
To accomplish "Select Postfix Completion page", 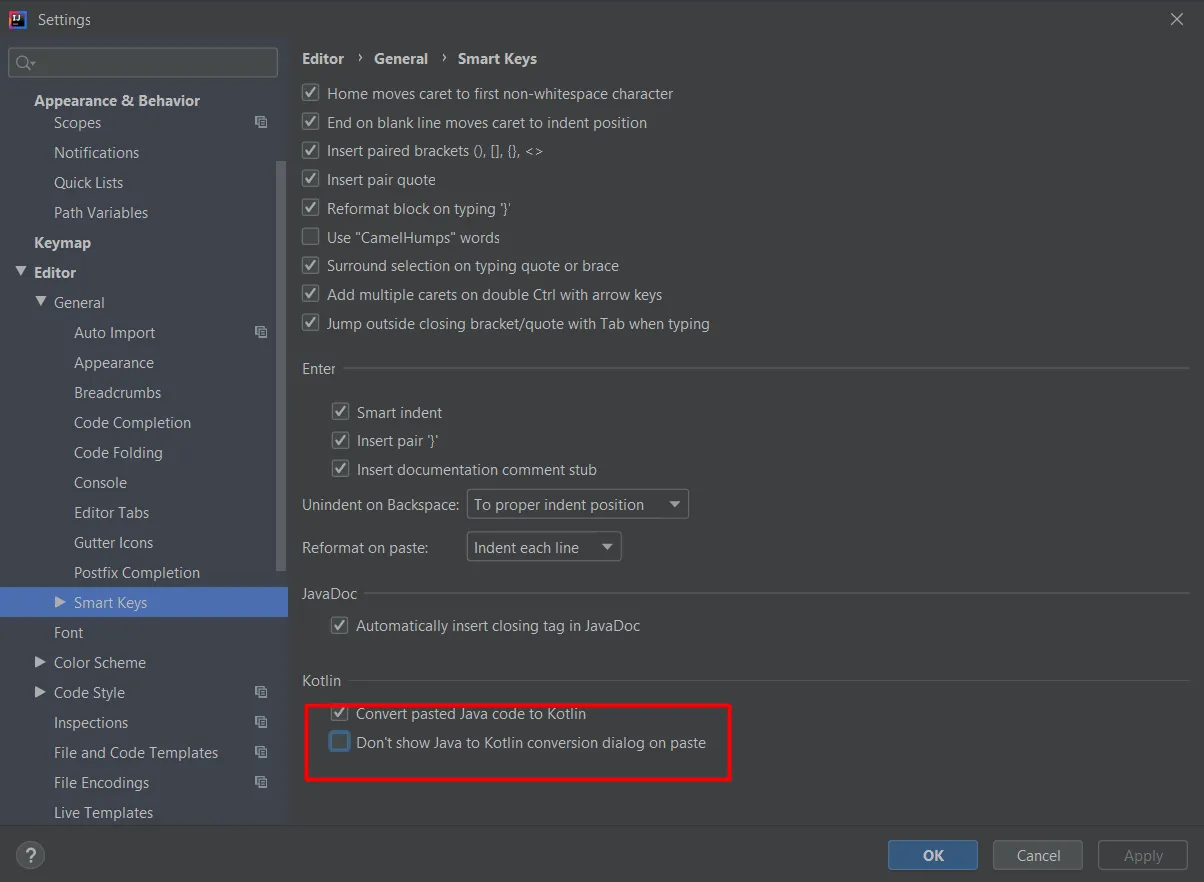I will tap(137, 573).
